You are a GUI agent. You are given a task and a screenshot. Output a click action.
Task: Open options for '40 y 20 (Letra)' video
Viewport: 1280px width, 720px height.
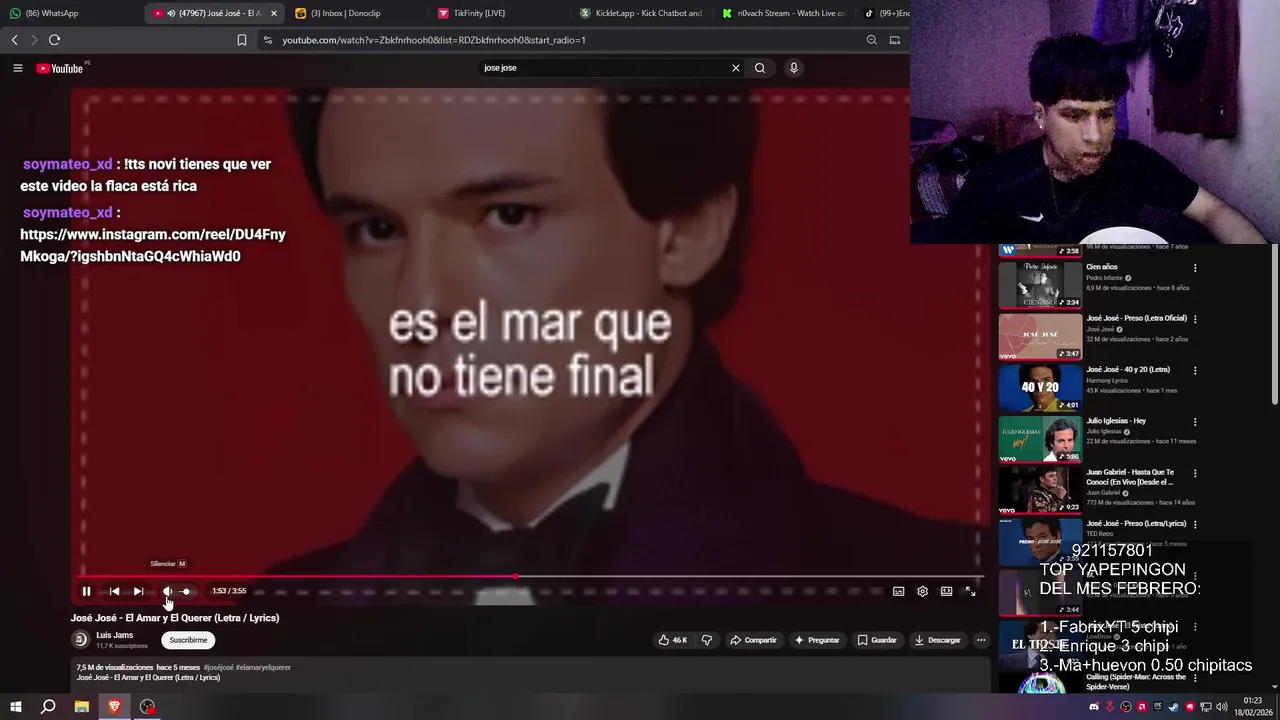click(x=1195, y=371)
